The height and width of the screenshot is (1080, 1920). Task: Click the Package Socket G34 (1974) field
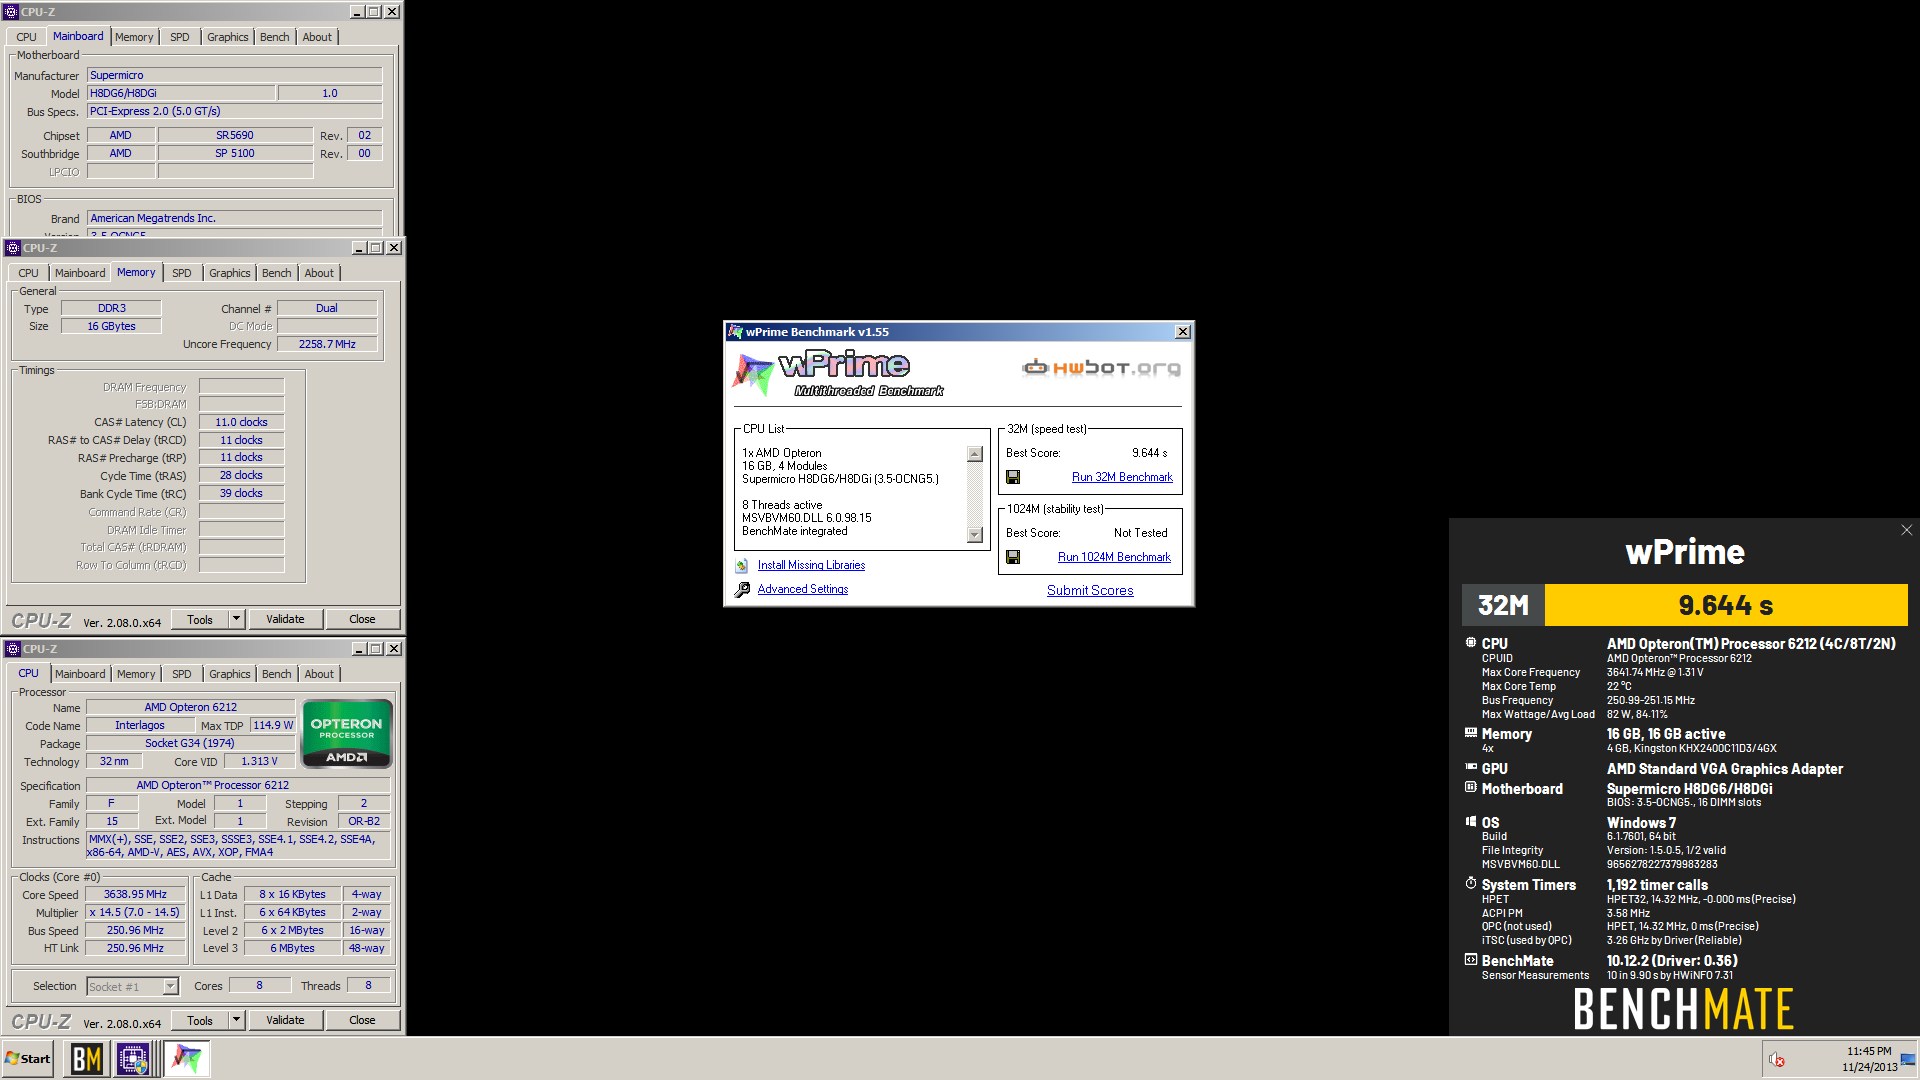click(191, 743)
